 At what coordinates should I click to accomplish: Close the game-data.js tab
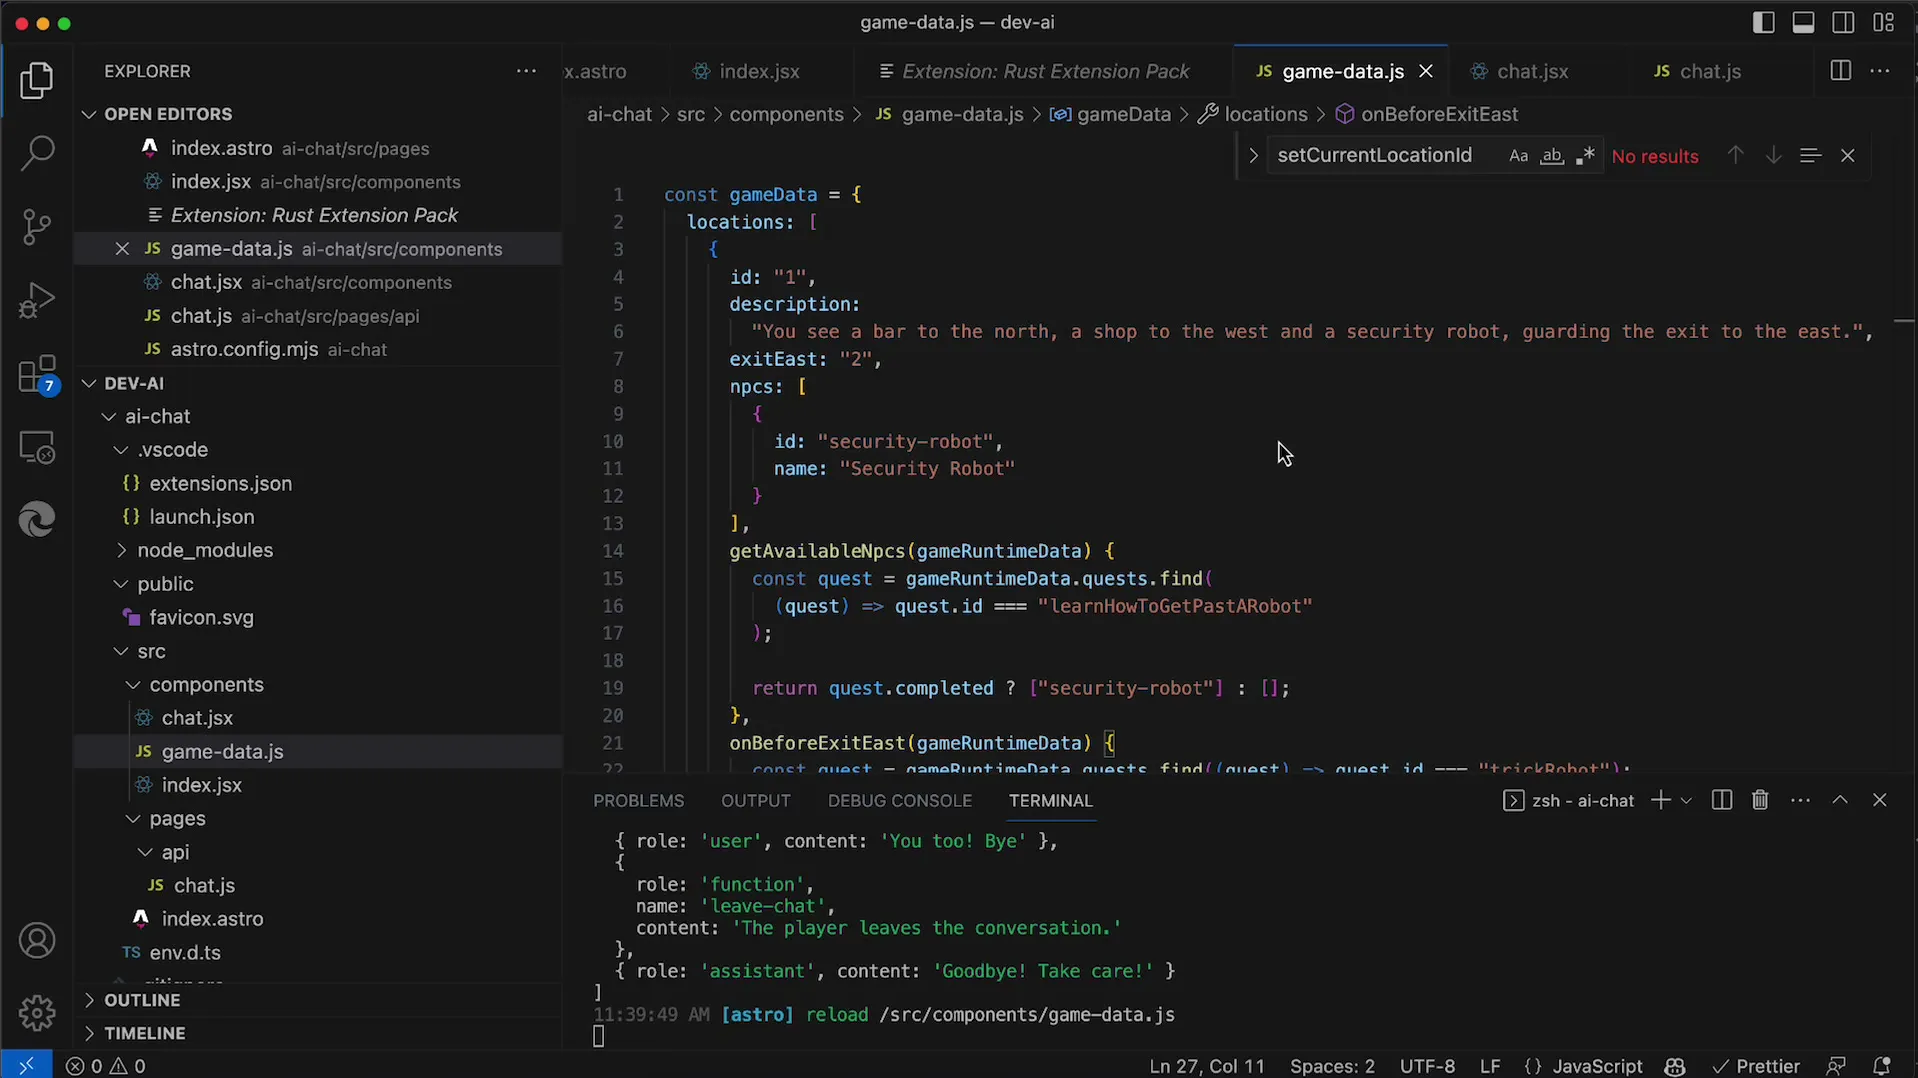[x=1426, y=71]
